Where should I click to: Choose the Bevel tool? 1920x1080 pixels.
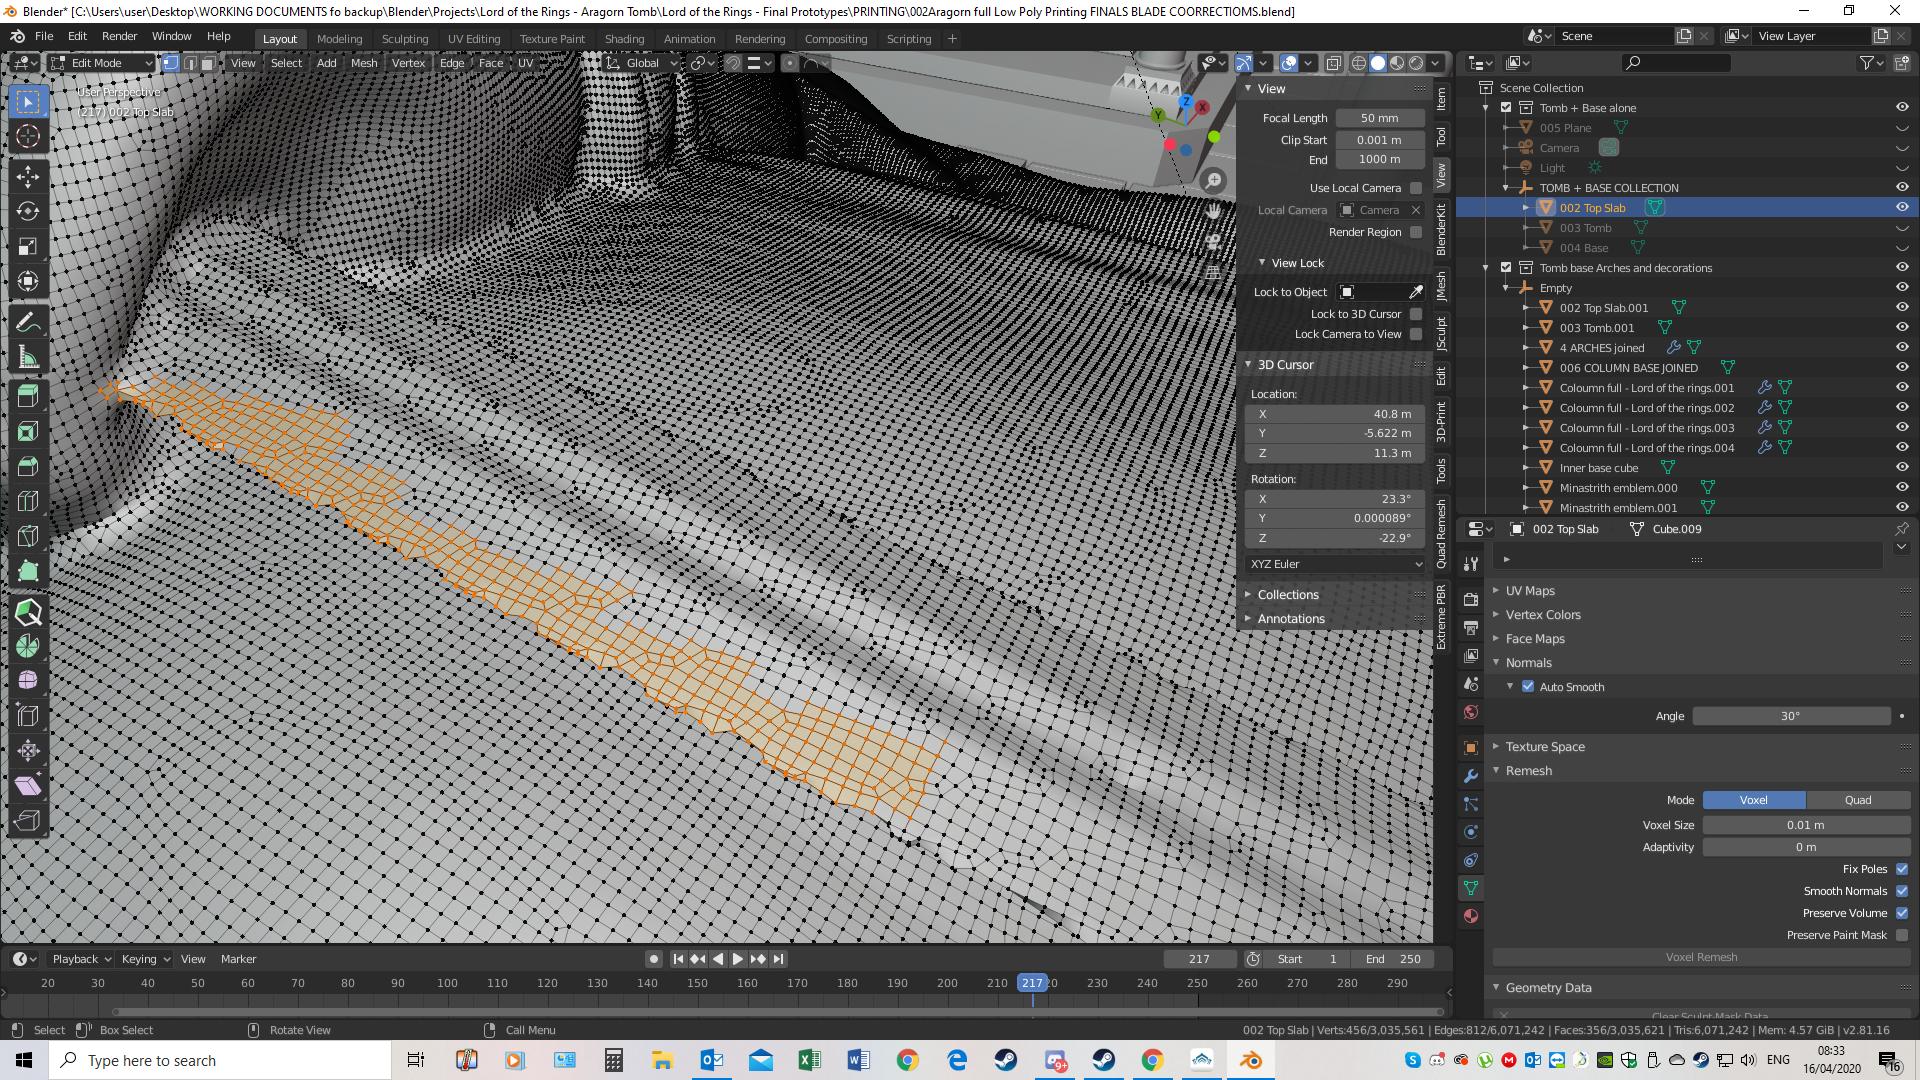28,466
